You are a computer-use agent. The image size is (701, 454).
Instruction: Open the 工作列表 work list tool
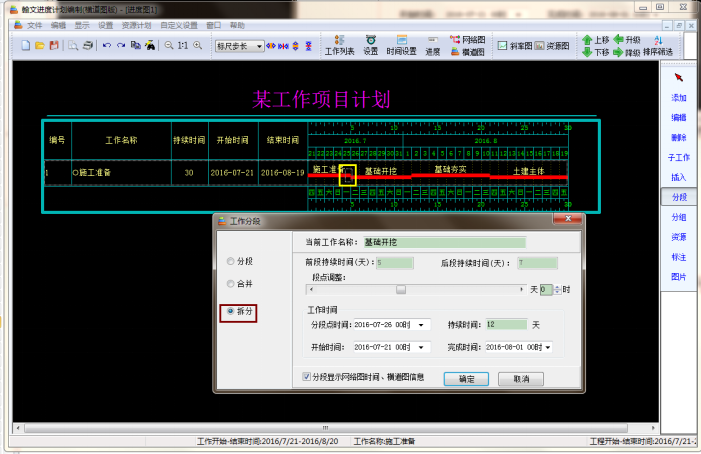tap(339, 45)
